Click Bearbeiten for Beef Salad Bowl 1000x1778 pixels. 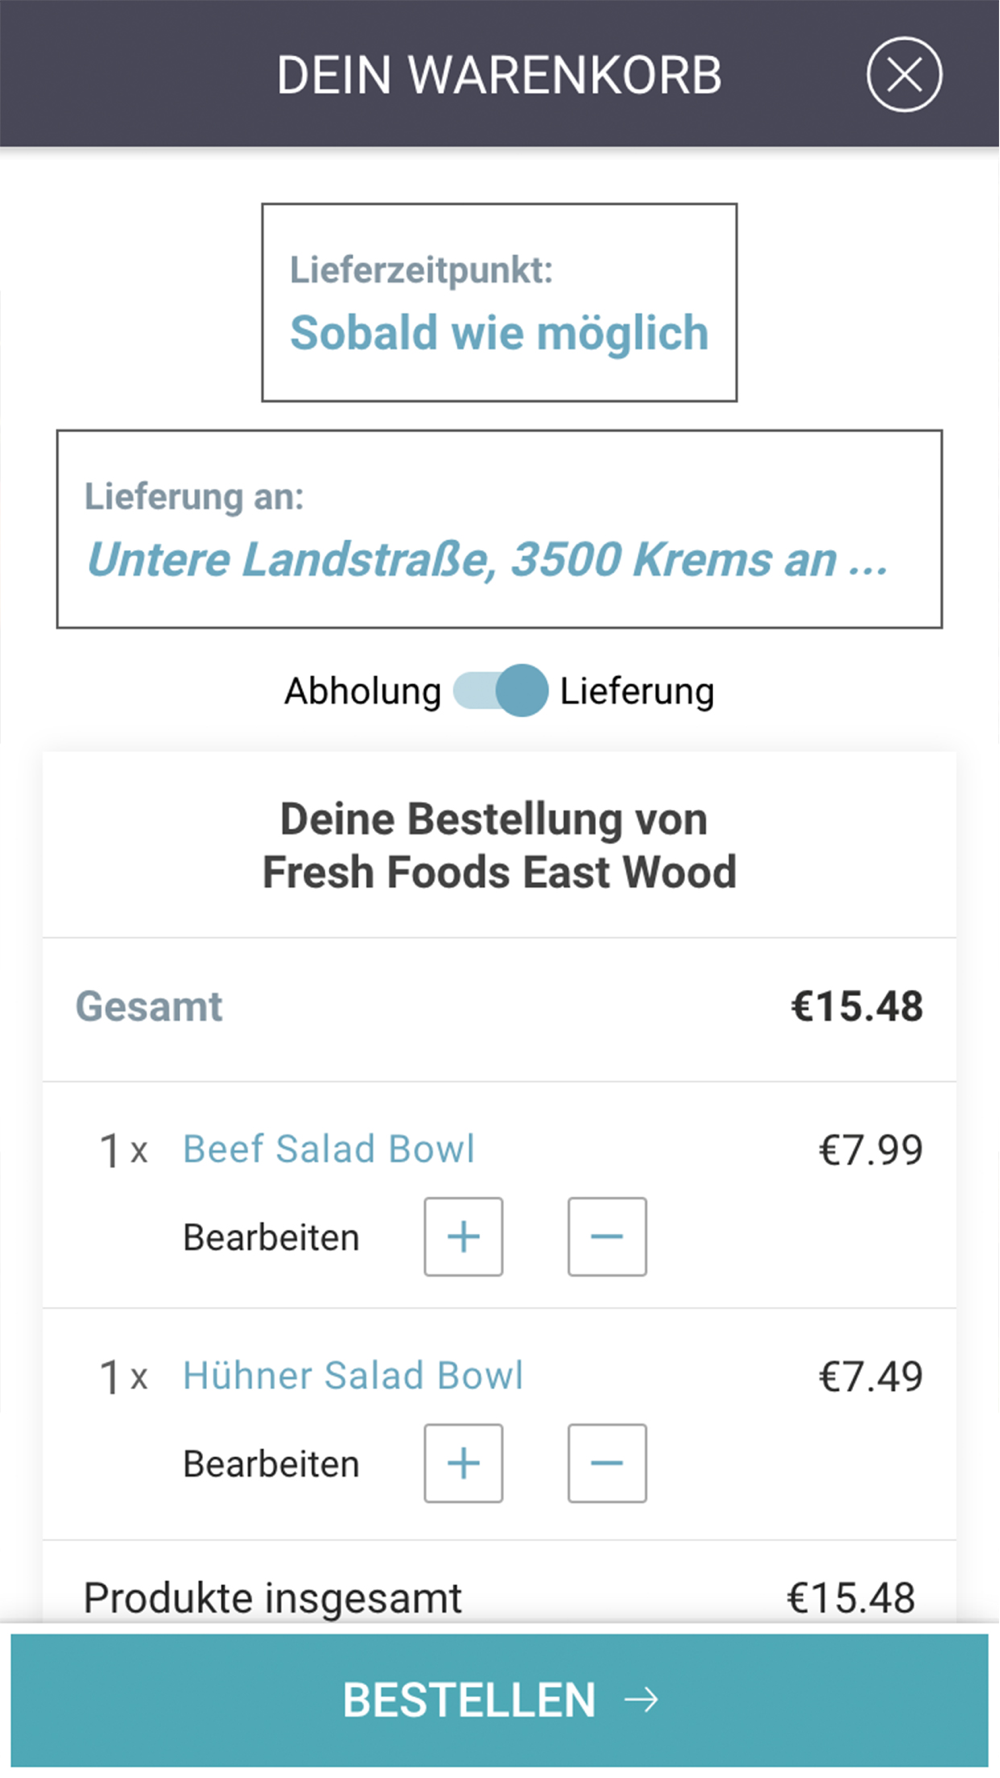[x=271, y=1238]
